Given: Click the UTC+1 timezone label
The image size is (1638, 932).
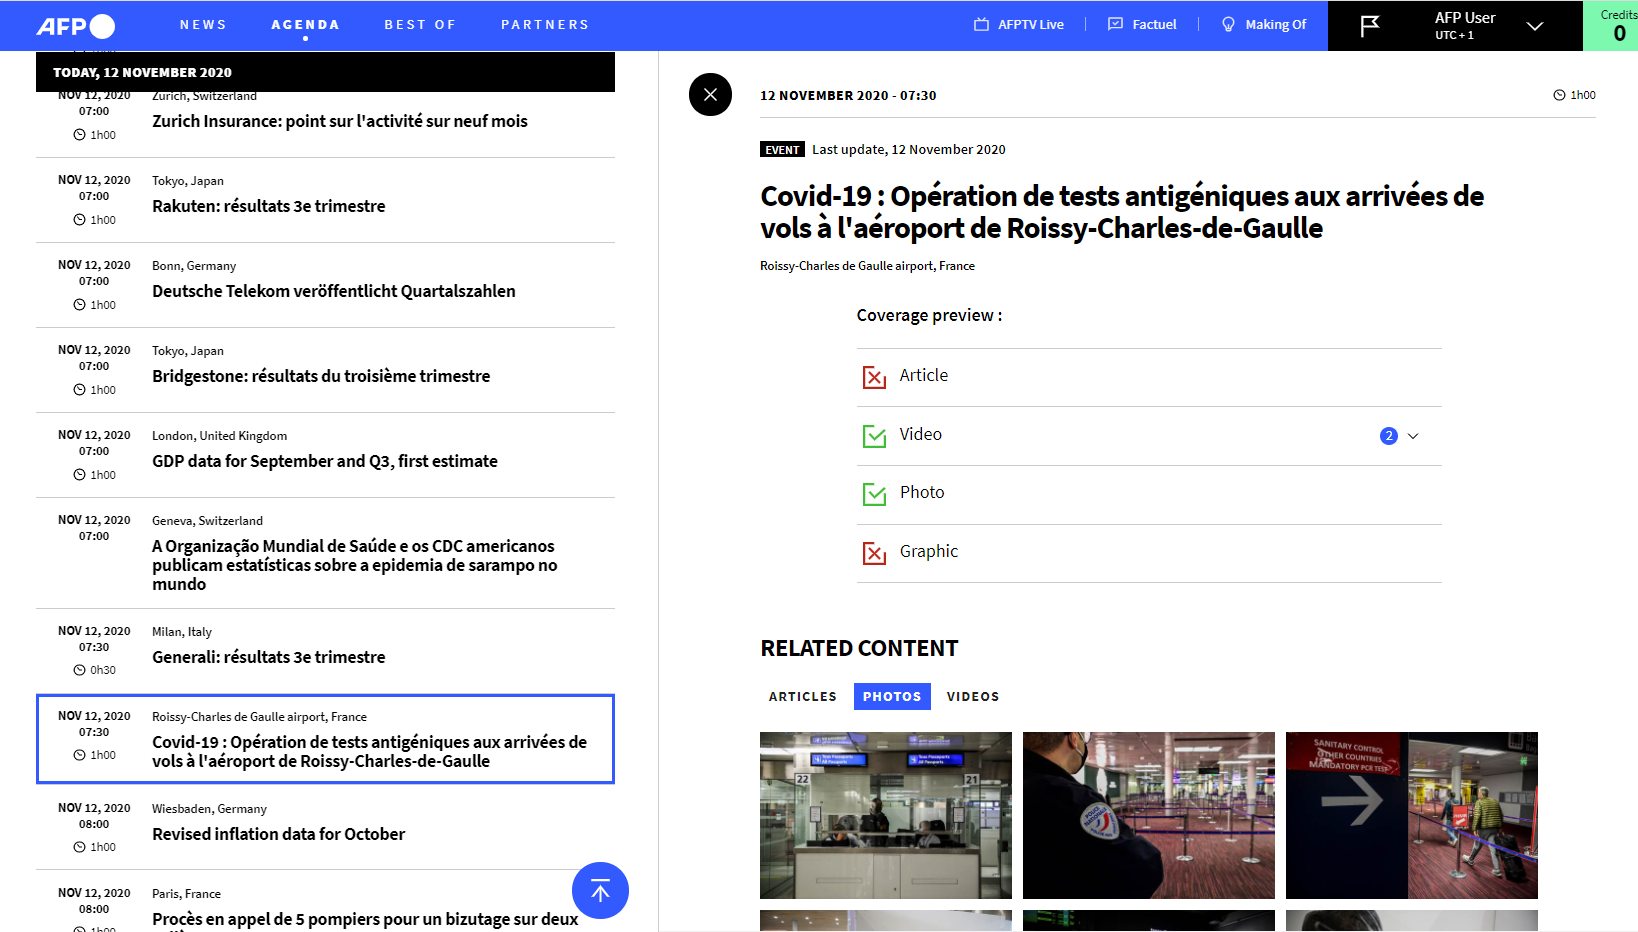Looking at the screenshot, I should [1454, 35].
